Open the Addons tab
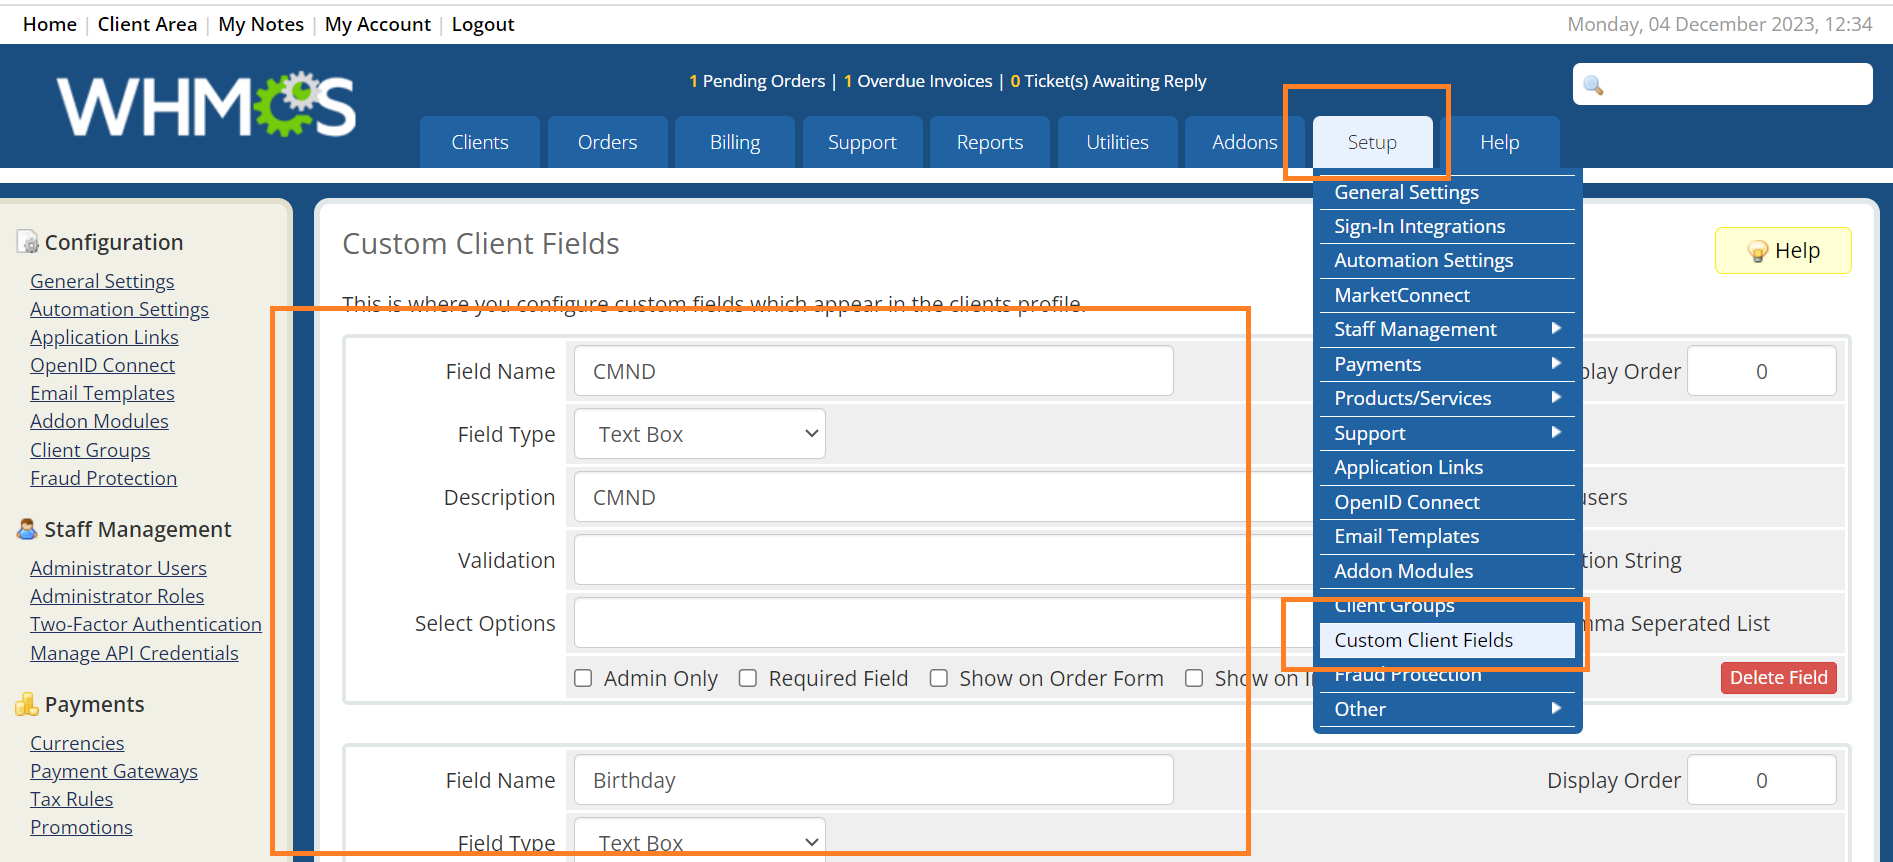The image size is (1893, 862). pyautogui.click(x=1245, y=142)
